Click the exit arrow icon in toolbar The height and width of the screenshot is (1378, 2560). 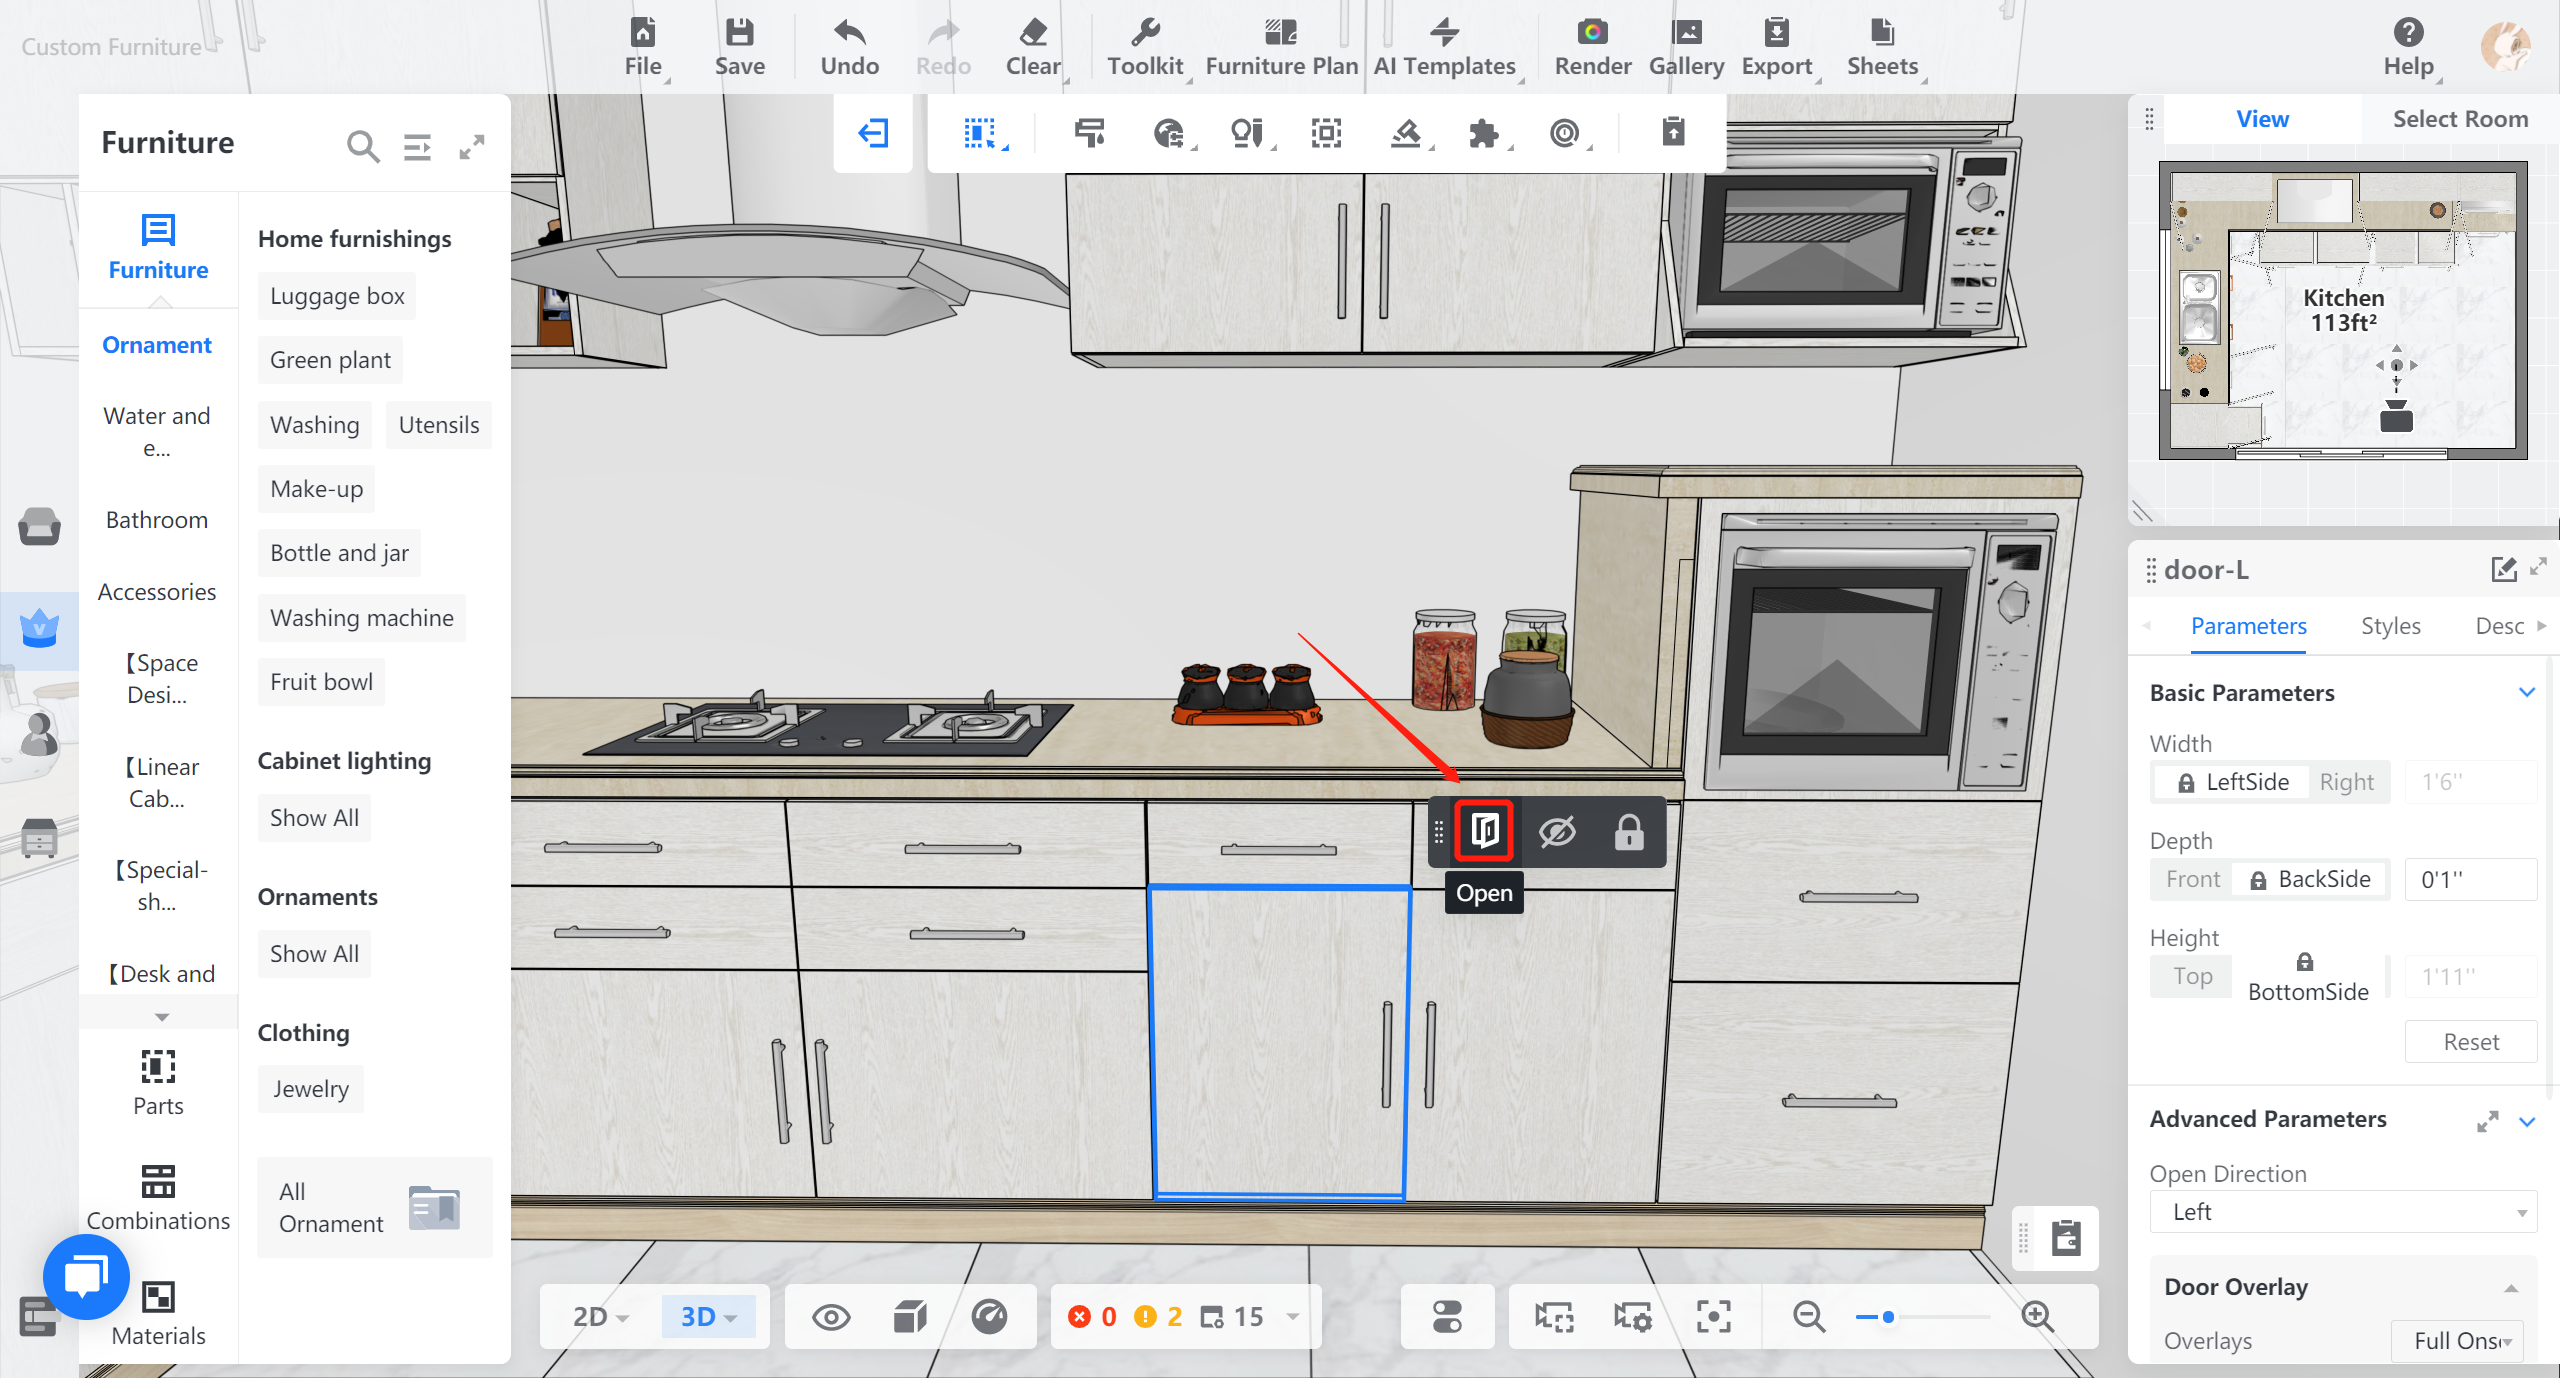tap(873, 133)
